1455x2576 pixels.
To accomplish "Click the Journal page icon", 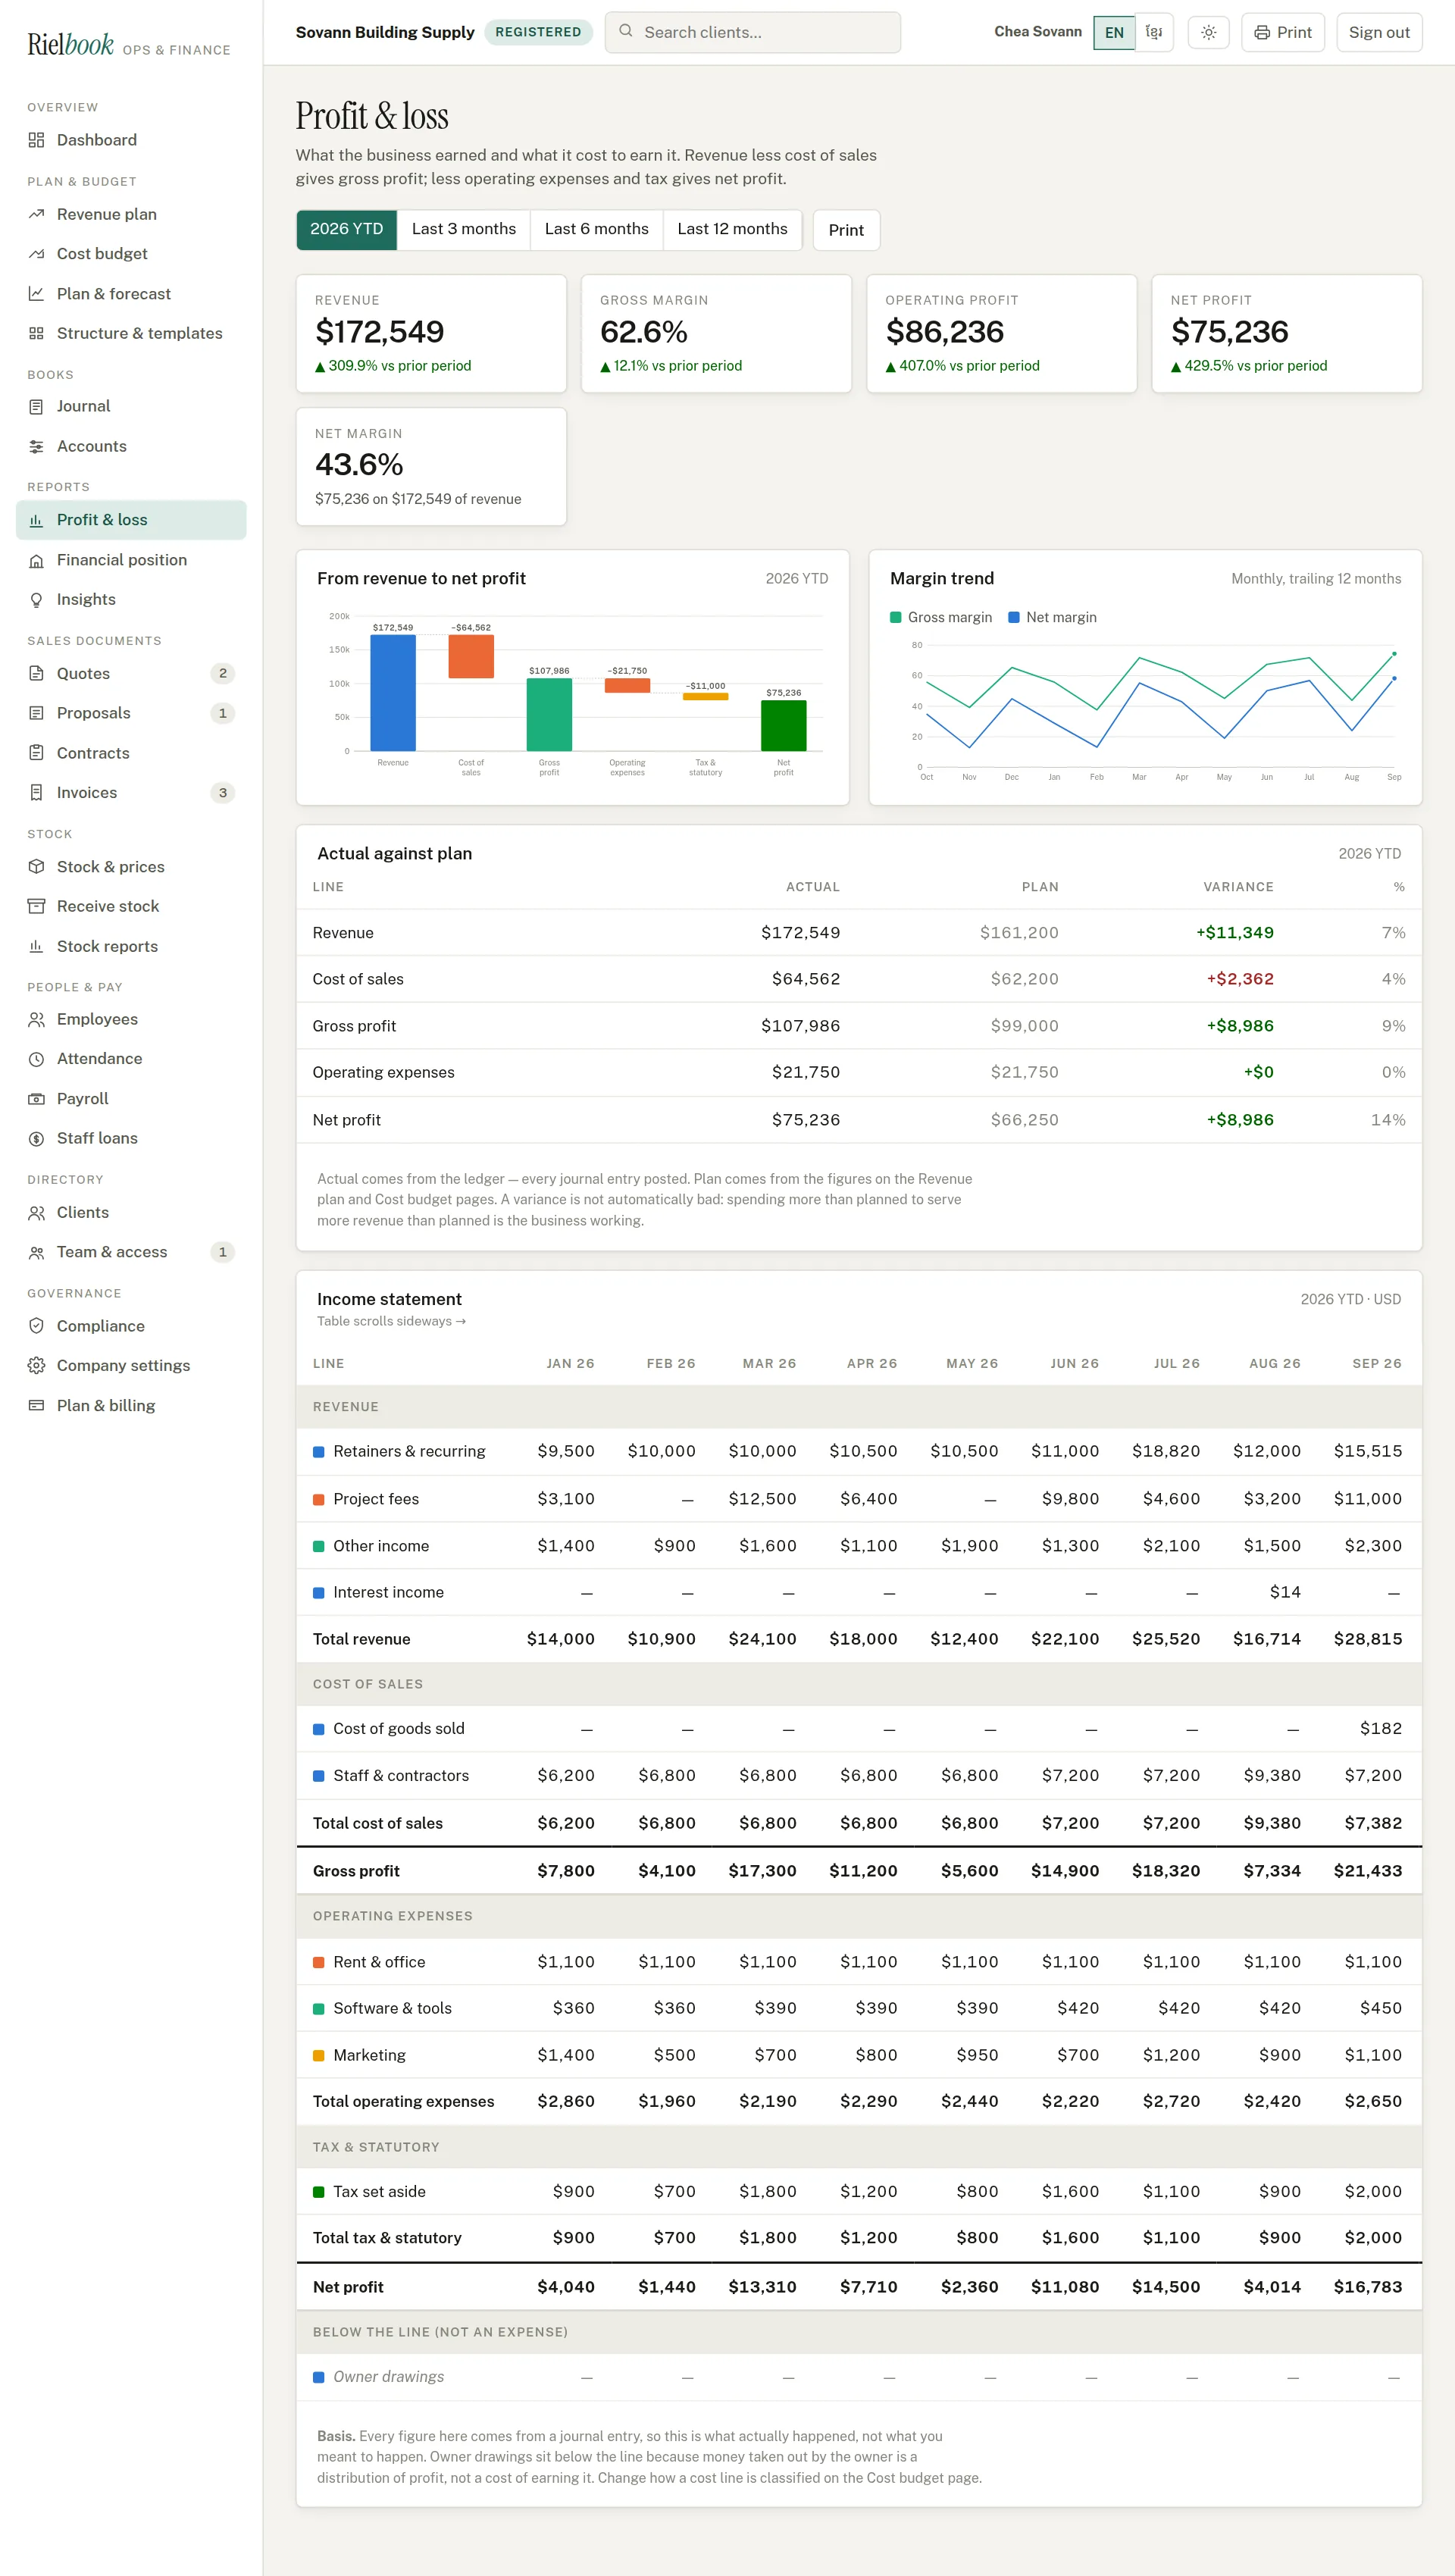I will pyautogui.click(x=36, y=406).
